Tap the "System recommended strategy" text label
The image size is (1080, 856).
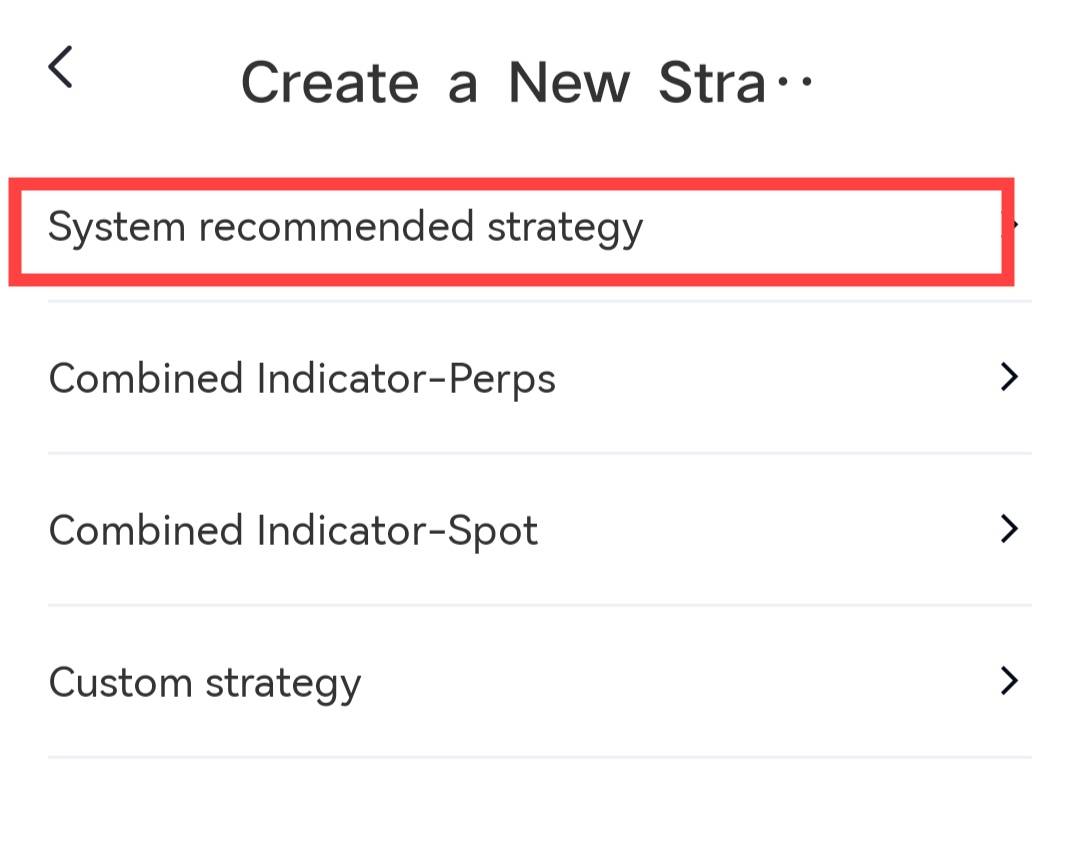345,228
